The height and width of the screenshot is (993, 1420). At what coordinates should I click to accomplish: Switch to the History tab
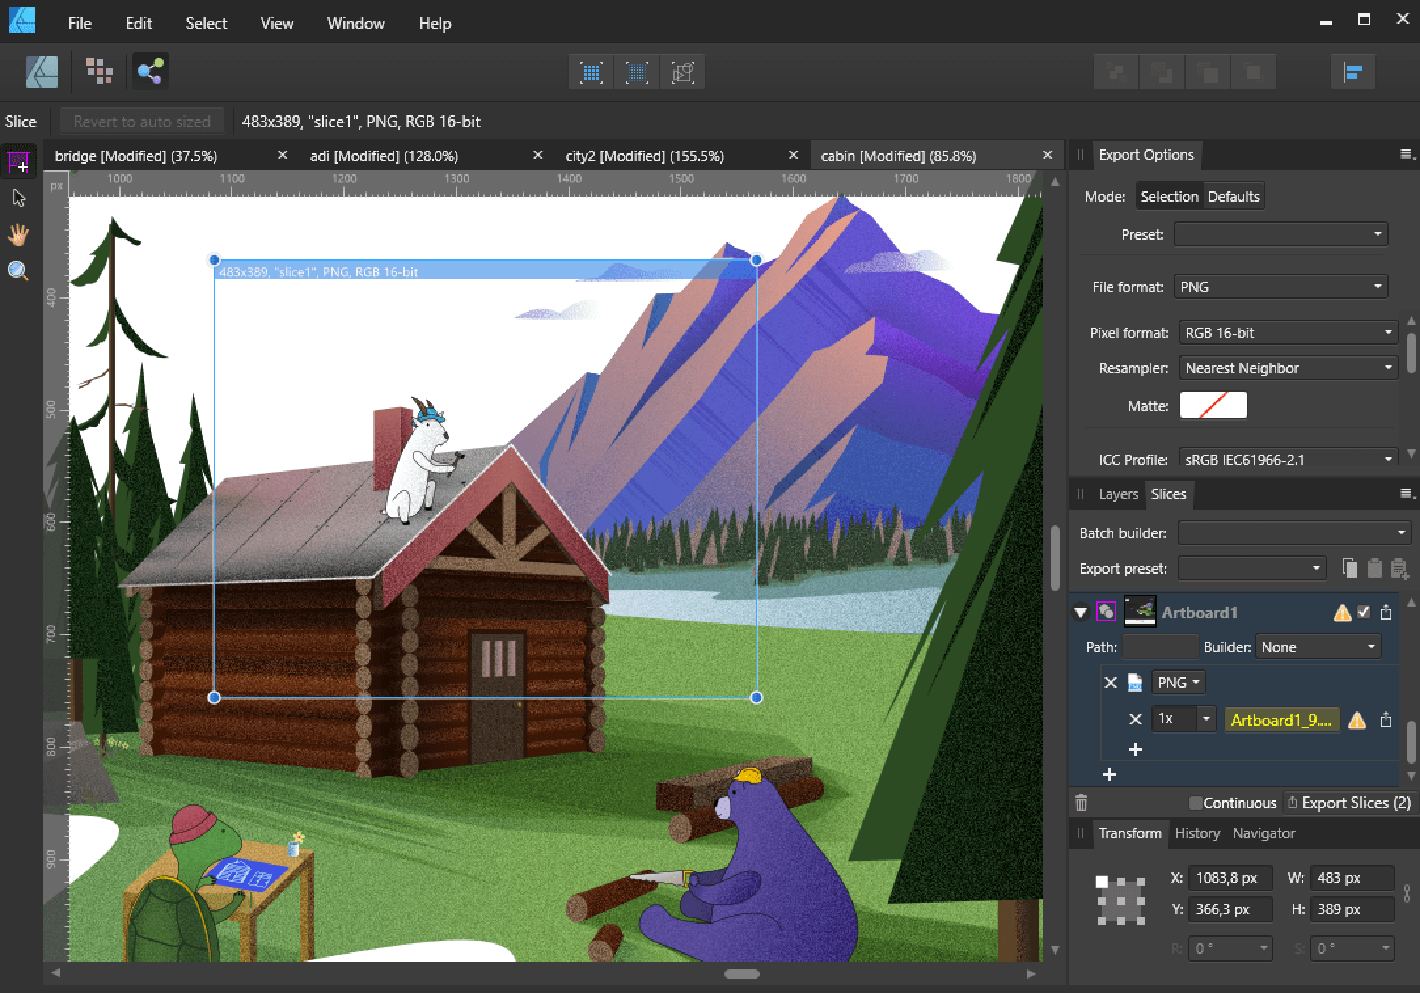click(1197, 833)
